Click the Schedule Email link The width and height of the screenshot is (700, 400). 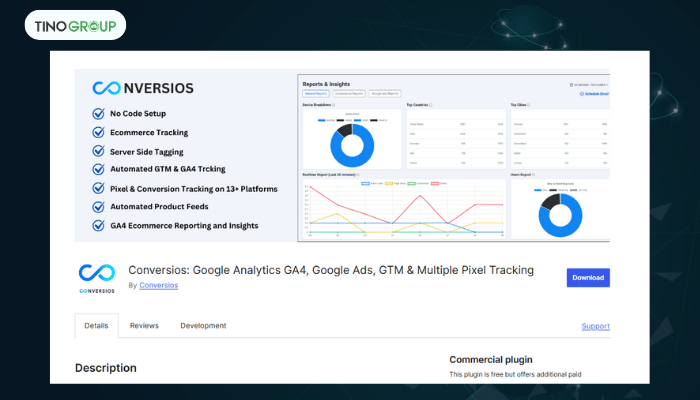coord(594,93)
